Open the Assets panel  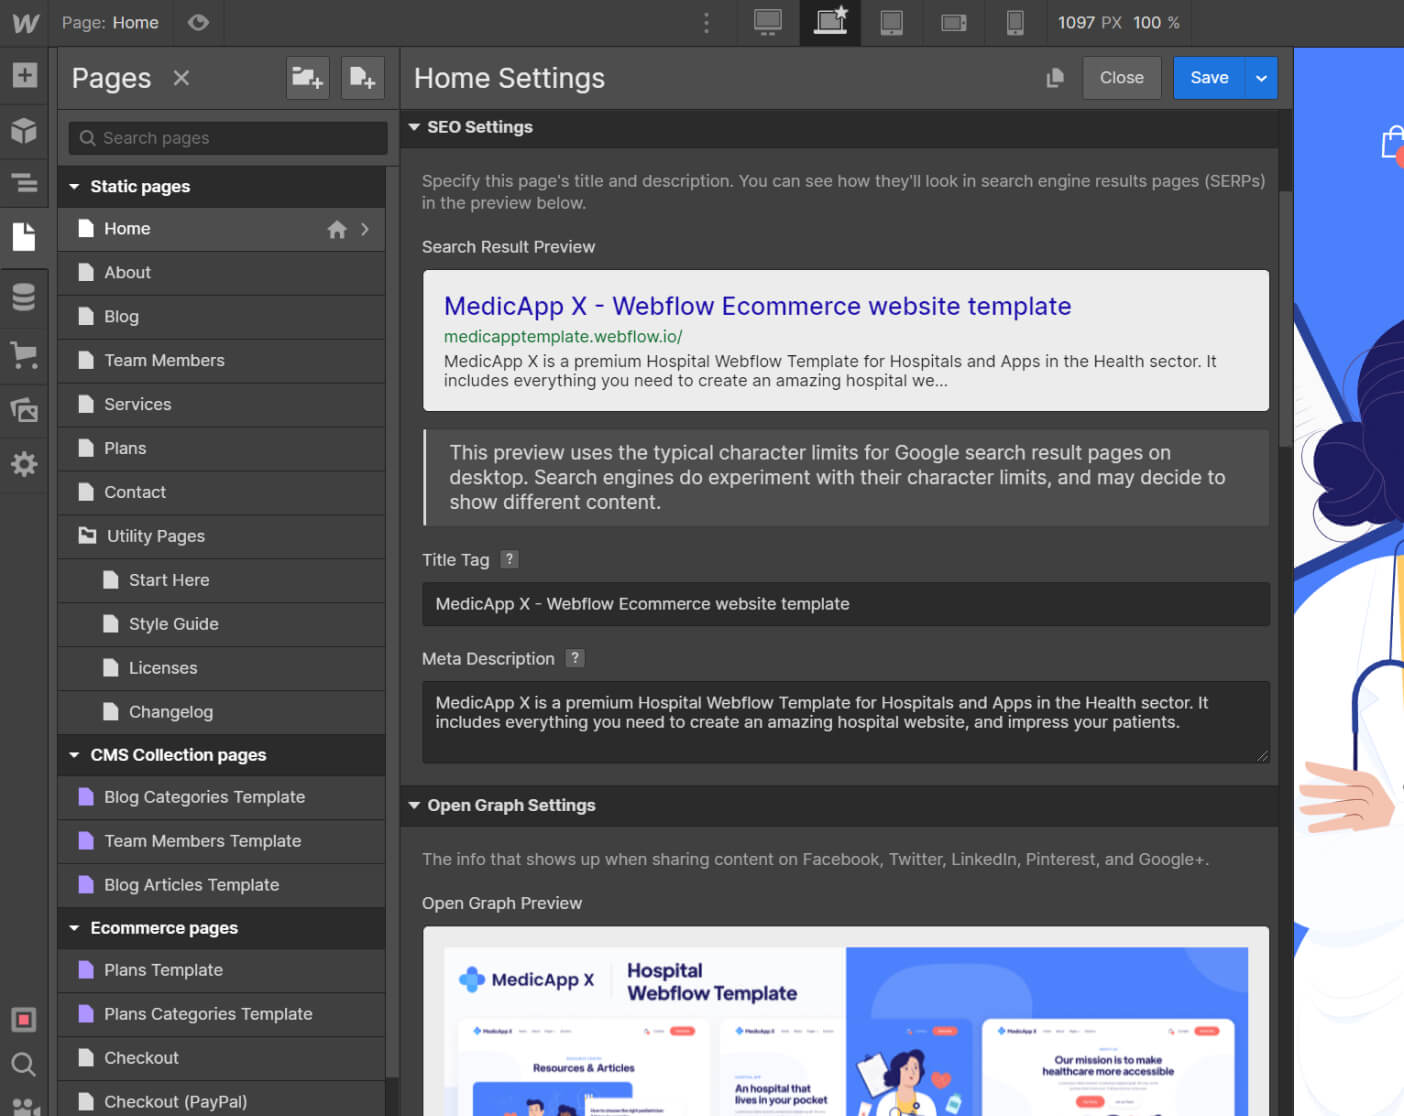click(x=24, y=409)
